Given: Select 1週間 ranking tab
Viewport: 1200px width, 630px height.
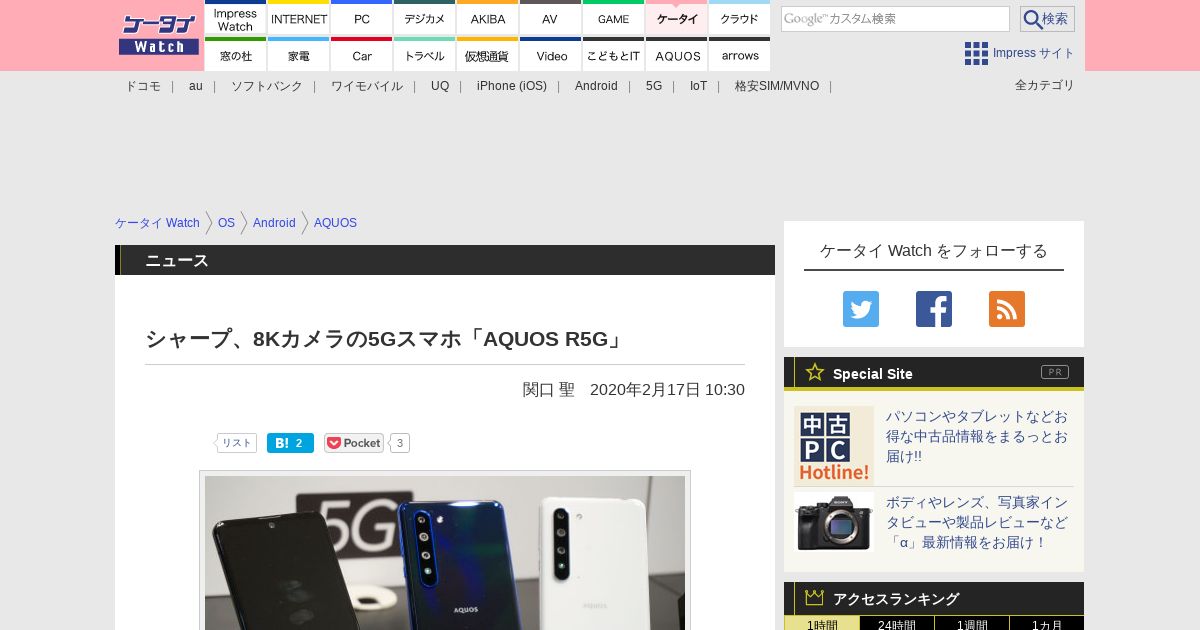Looking at the screenshot, I should [972, 623].
